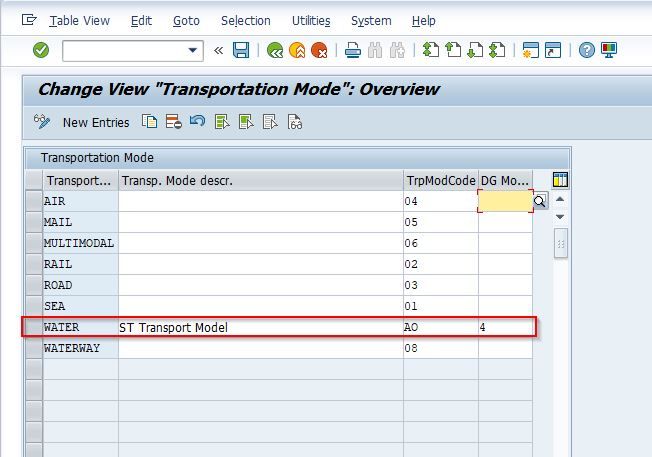
Task: Click the Delete row icon
Action: [173, 122]
